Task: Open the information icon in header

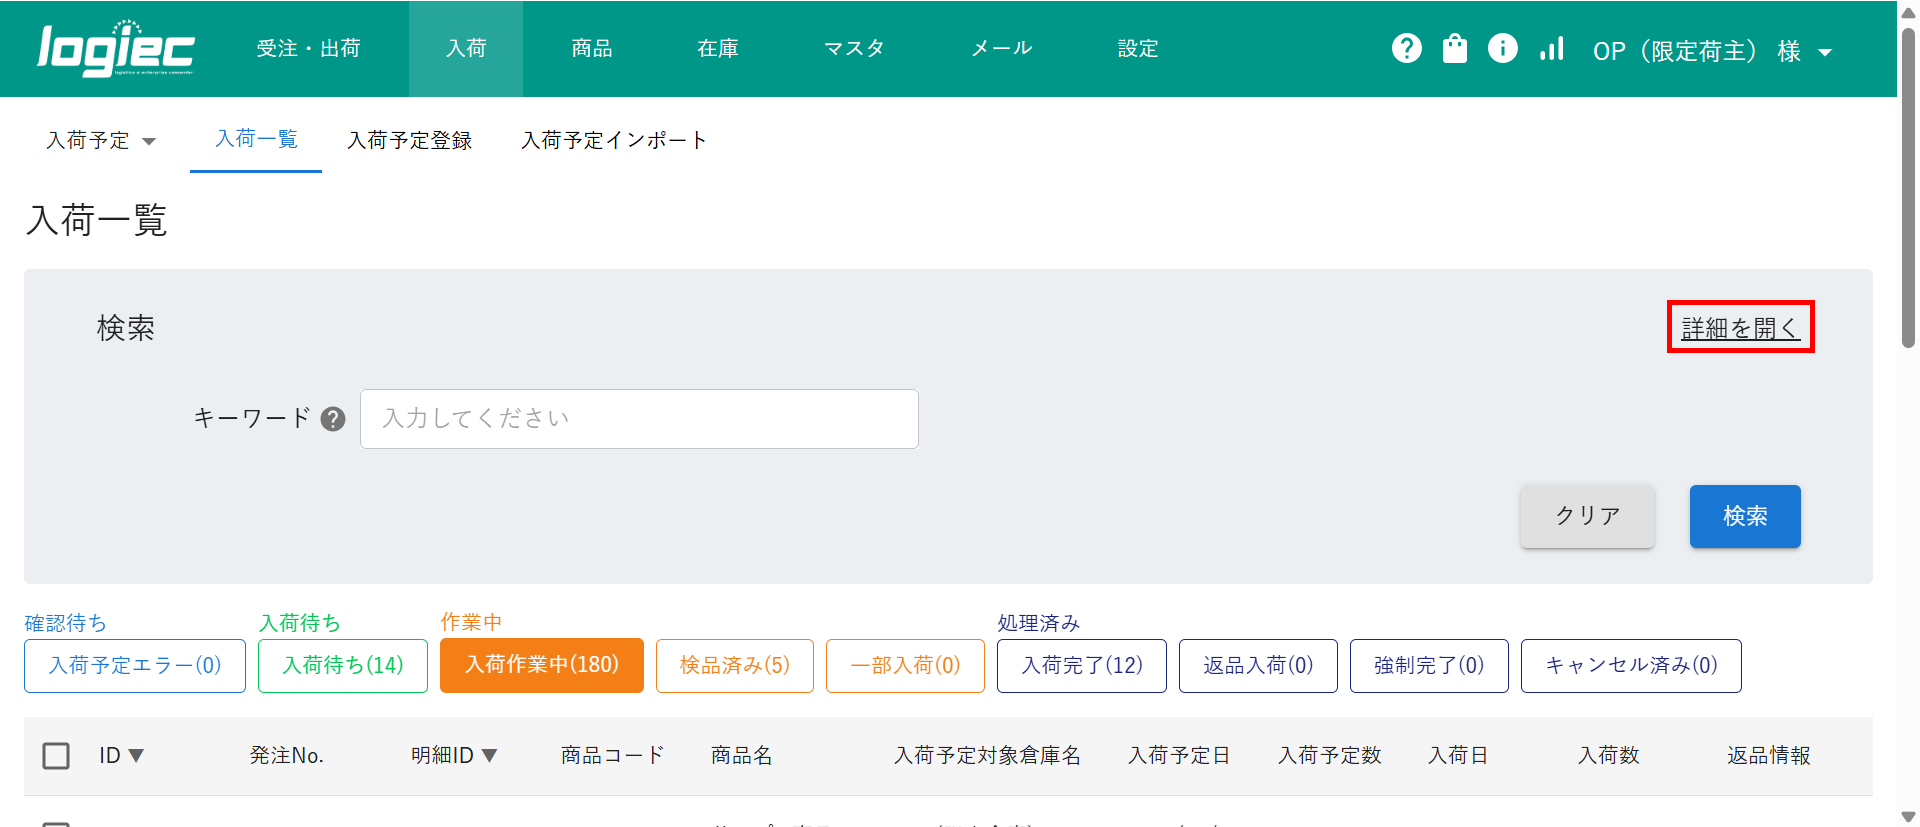Action: (1502, 48)
